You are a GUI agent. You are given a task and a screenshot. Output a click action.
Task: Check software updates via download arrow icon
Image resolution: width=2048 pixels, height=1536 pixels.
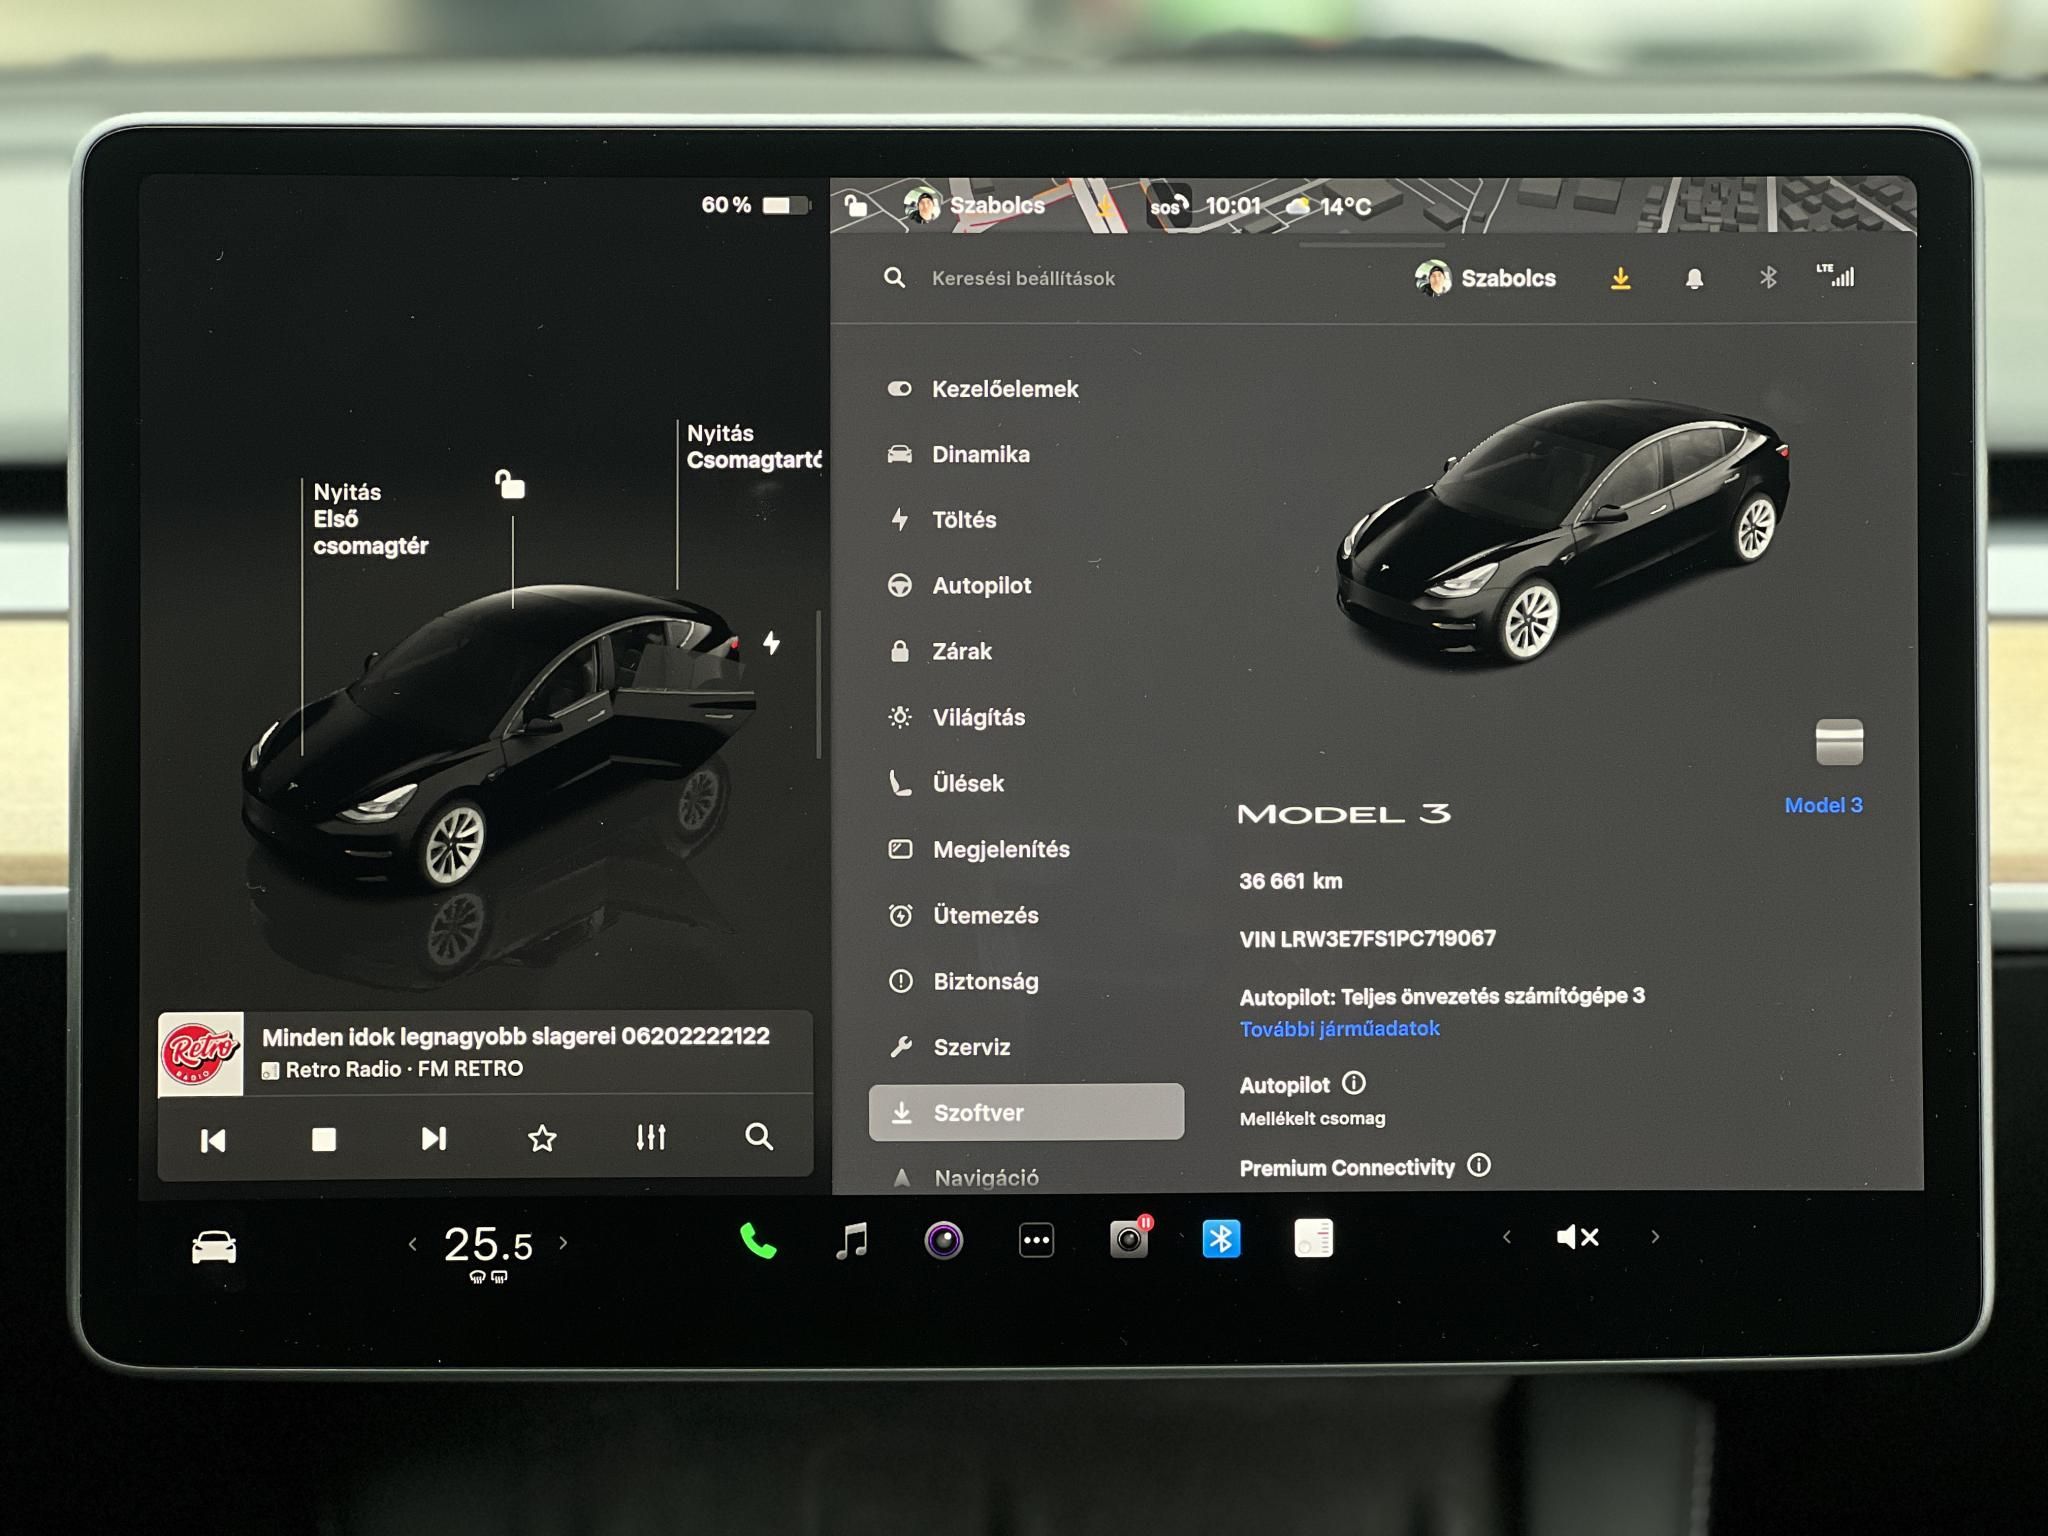[x=1622, y=279]
